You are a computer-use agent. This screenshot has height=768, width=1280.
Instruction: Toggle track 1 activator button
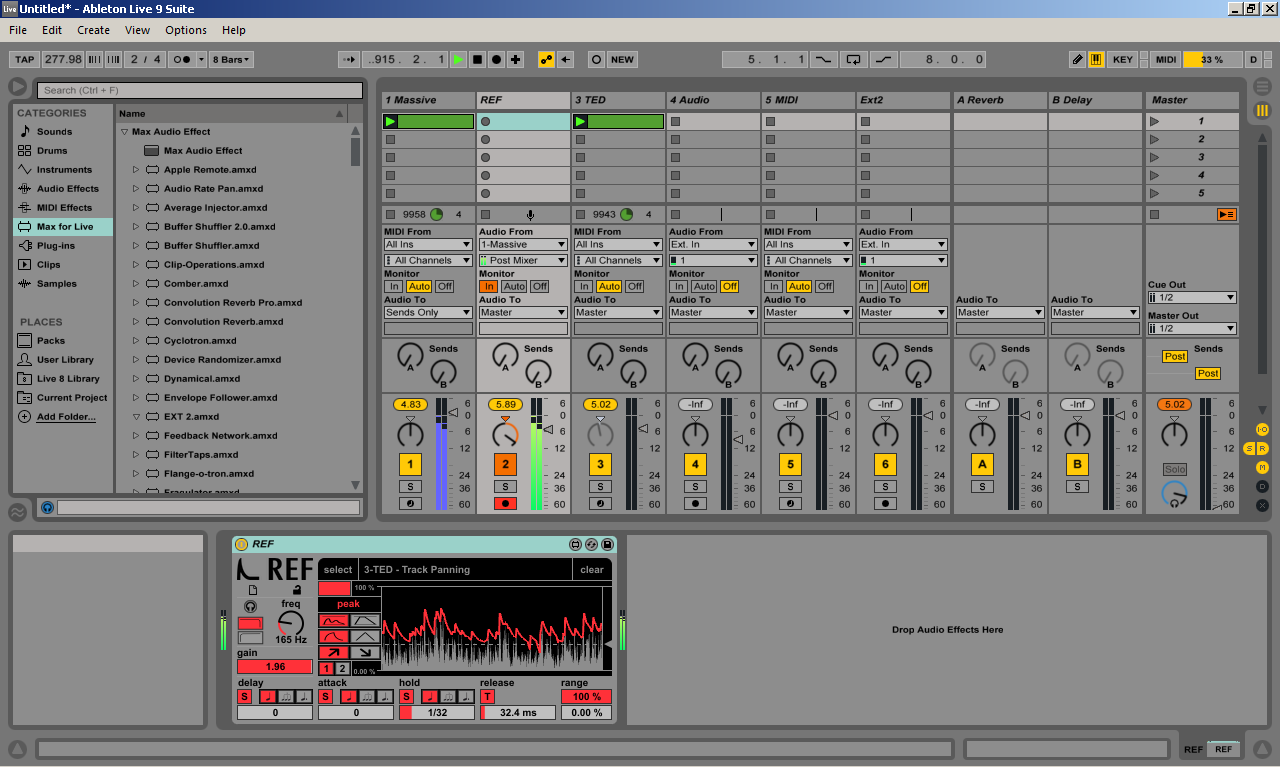410,464
